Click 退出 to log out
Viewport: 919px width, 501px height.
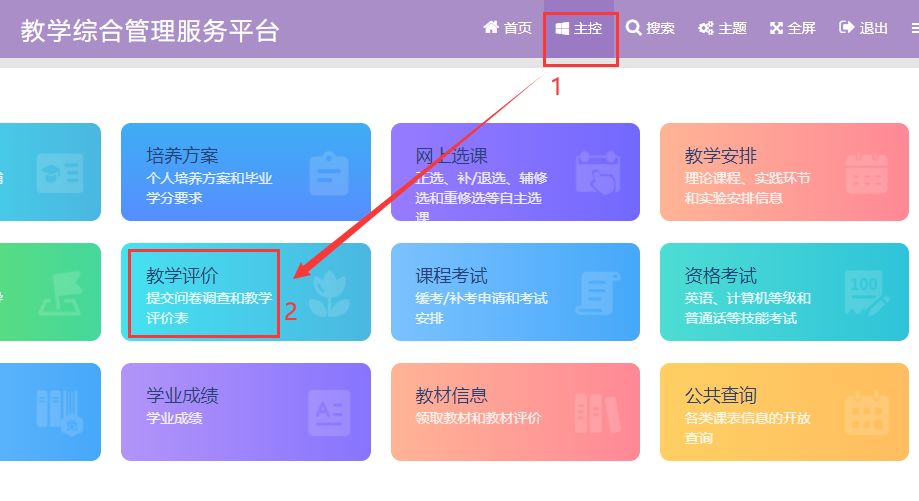click(x=863, y=28)
